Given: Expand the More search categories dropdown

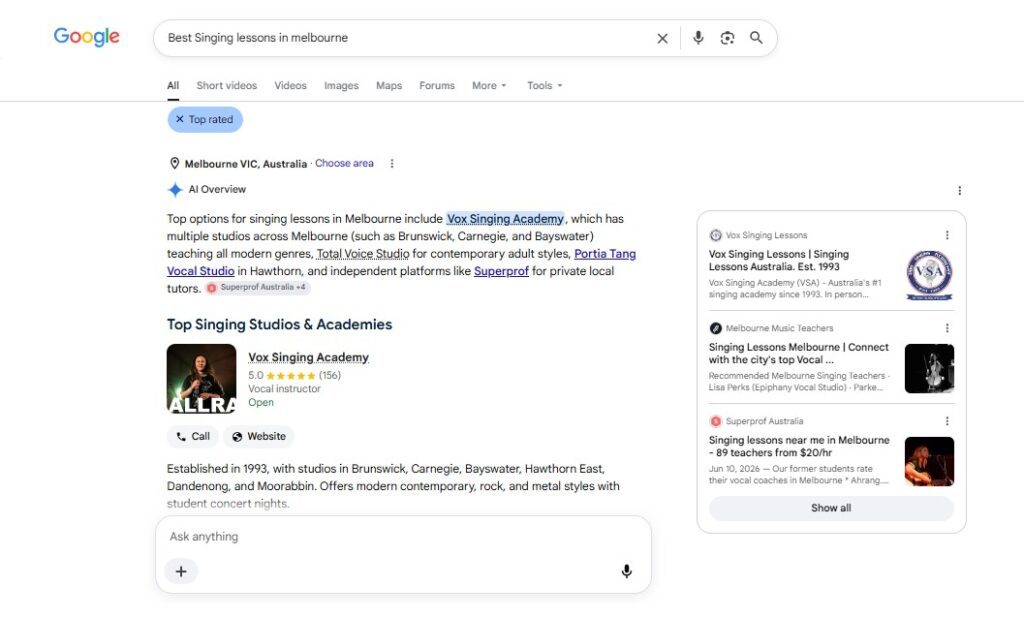Looking at the screenshot, I should coord(488,86).
